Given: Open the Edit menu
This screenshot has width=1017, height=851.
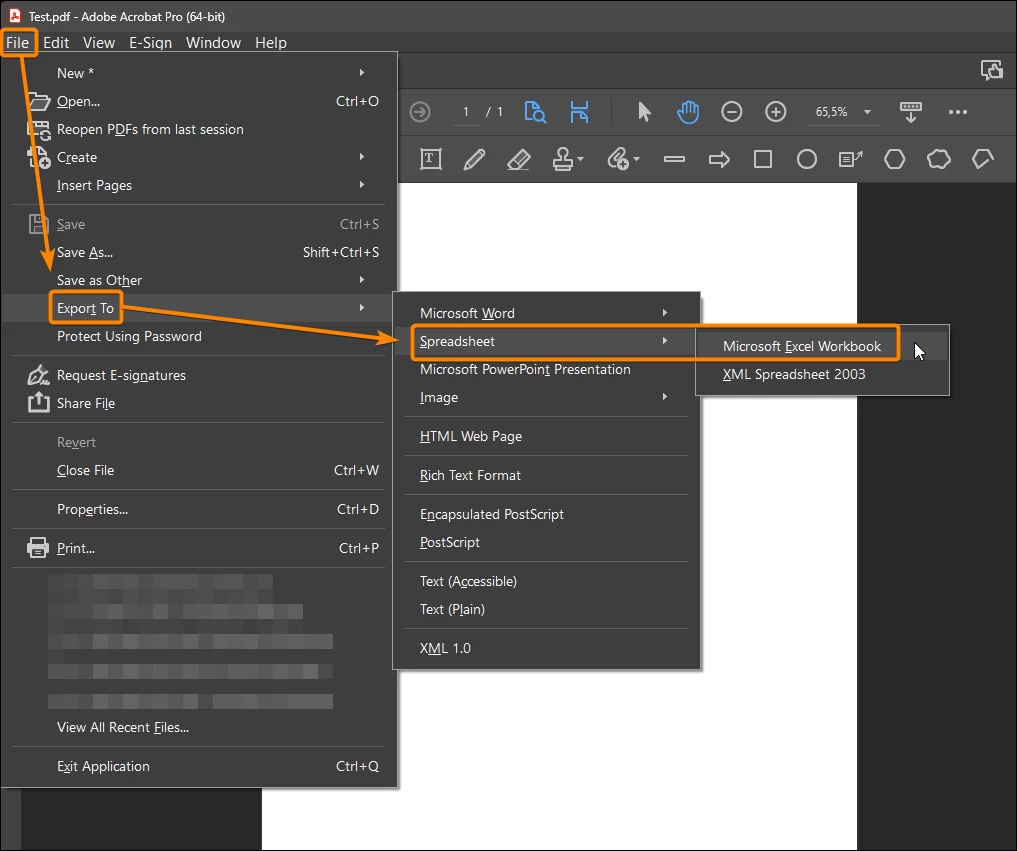Looking at the screenshot, I should tap(56, 43).
